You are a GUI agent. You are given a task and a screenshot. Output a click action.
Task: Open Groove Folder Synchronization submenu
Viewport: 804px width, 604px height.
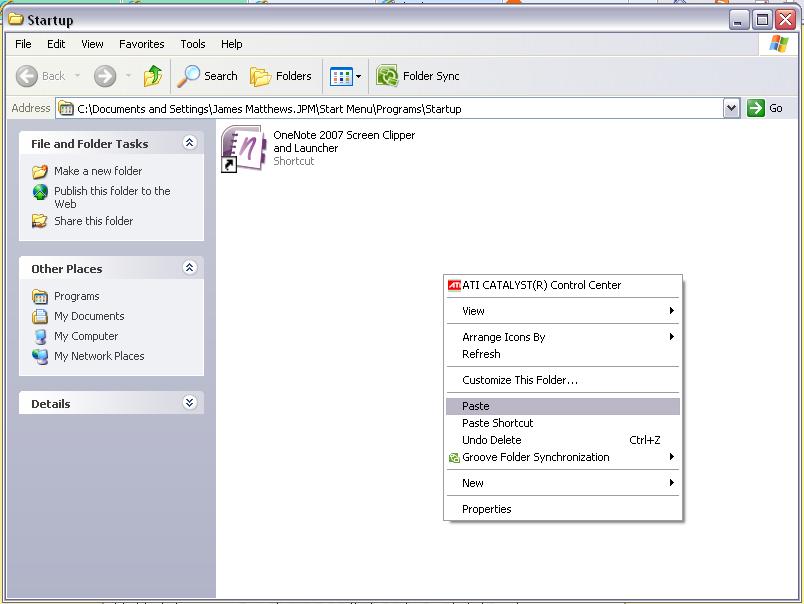563,457
